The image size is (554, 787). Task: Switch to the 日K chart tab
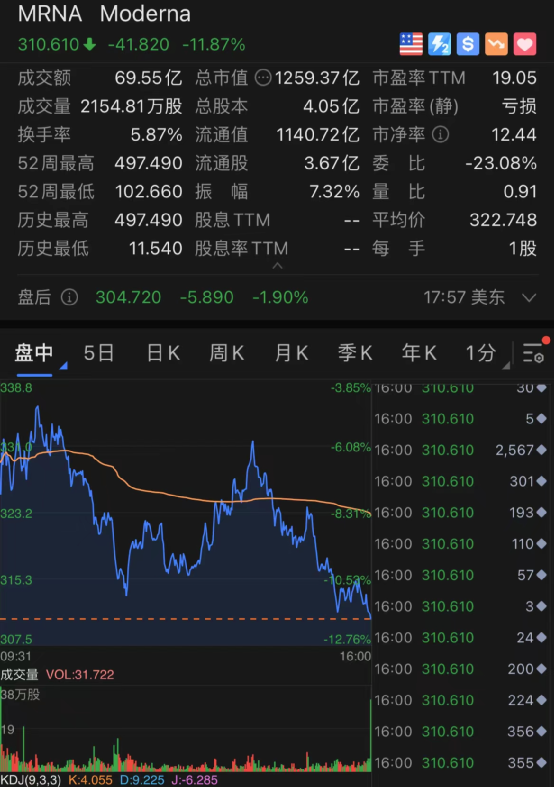click(x=163, y=353)
